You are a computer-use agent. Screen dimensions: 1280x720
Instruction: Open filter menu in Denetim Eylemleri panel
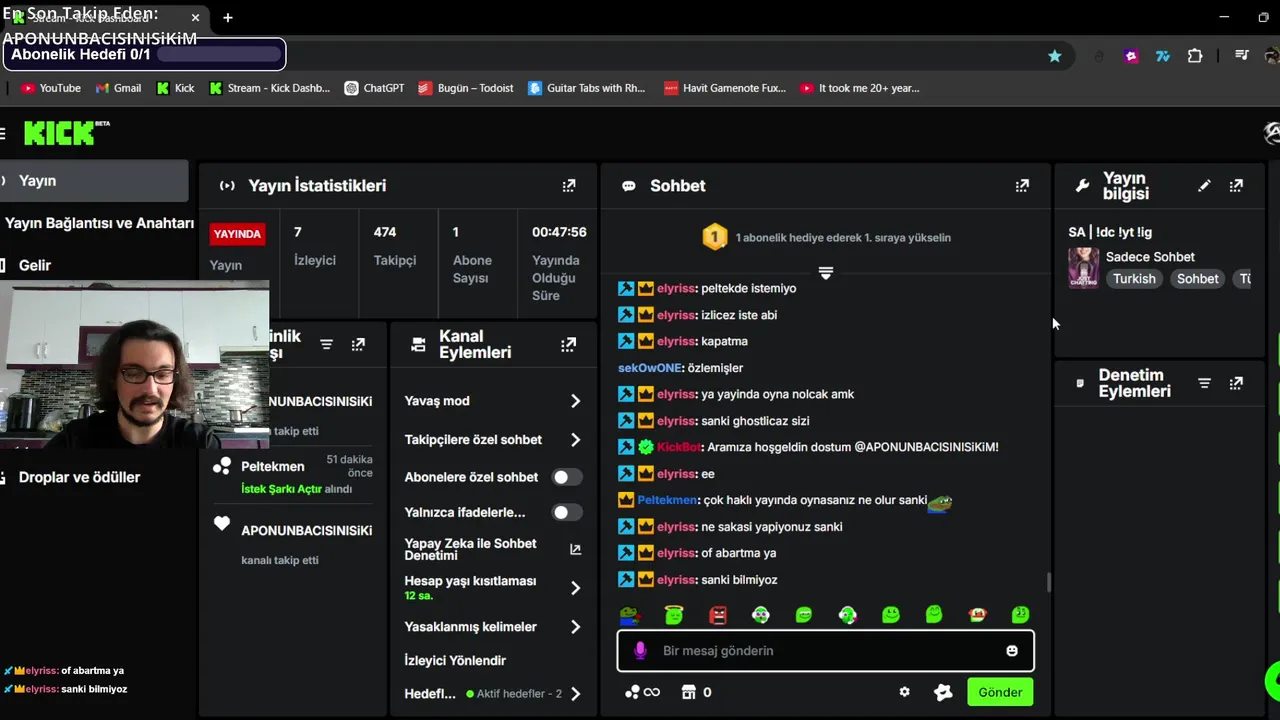pyautogui.click(x=1204, y=383)
